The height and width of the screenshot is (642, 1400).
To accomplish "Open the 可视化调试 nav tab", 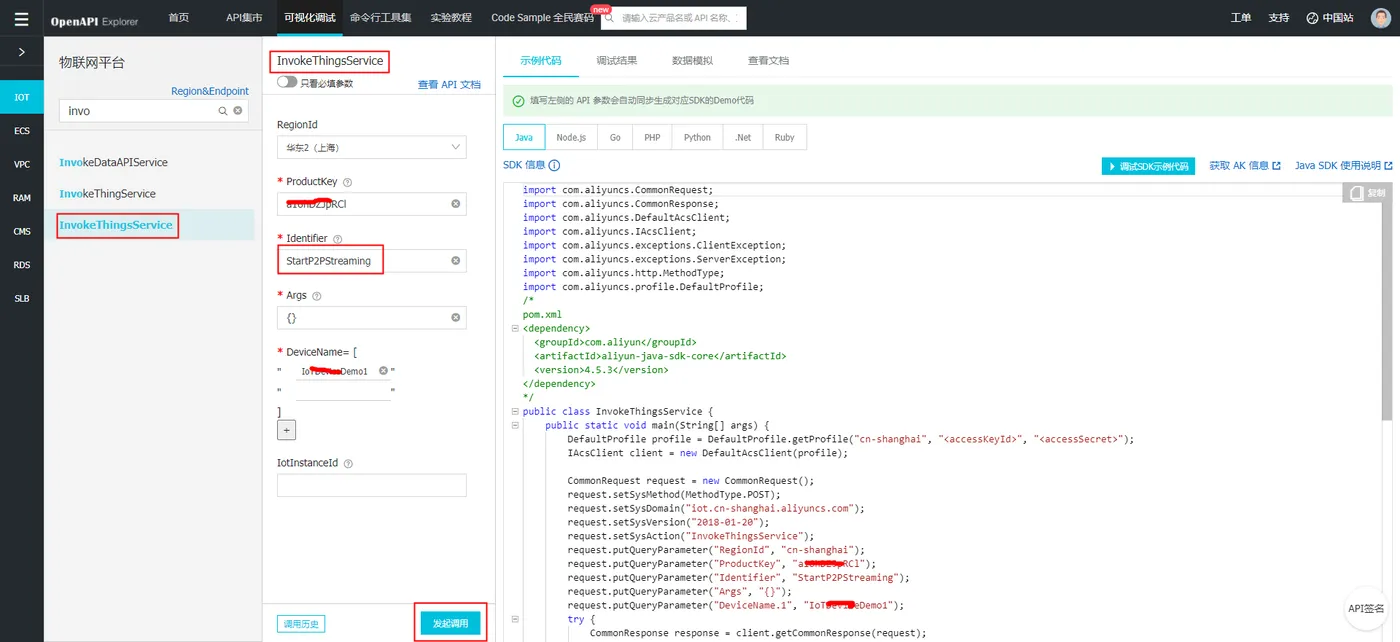I will coord(311,18).
